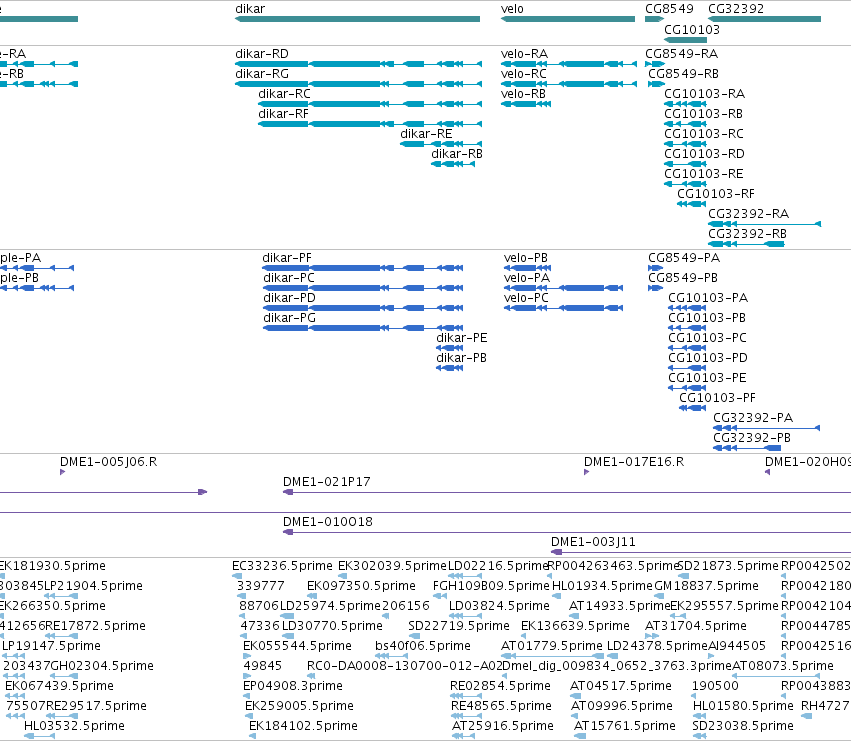Select the velo-RC transcript
The height and width of the screenshot is (741, 851).
point(569,84)
